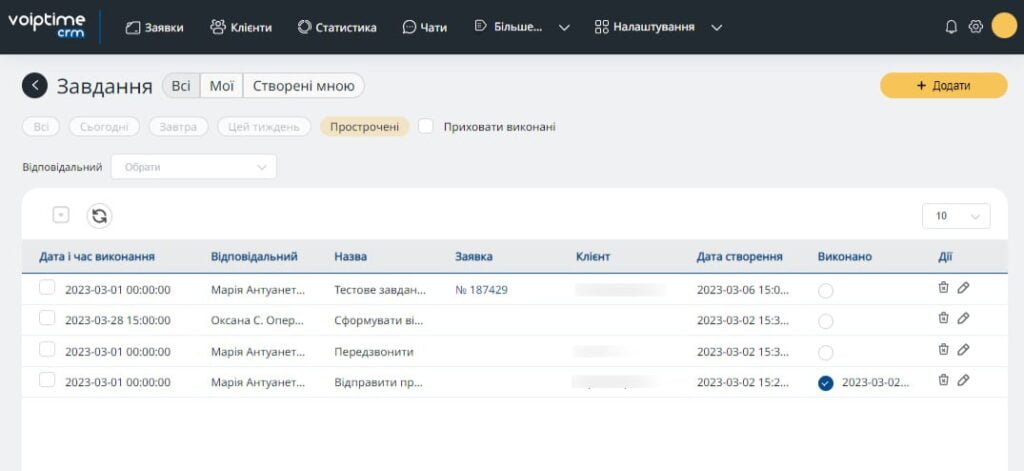Screen dimensions: 1024x471
Task: Select the row checkbox for Тестове завдан... task
Action: (x=47, y=287)
